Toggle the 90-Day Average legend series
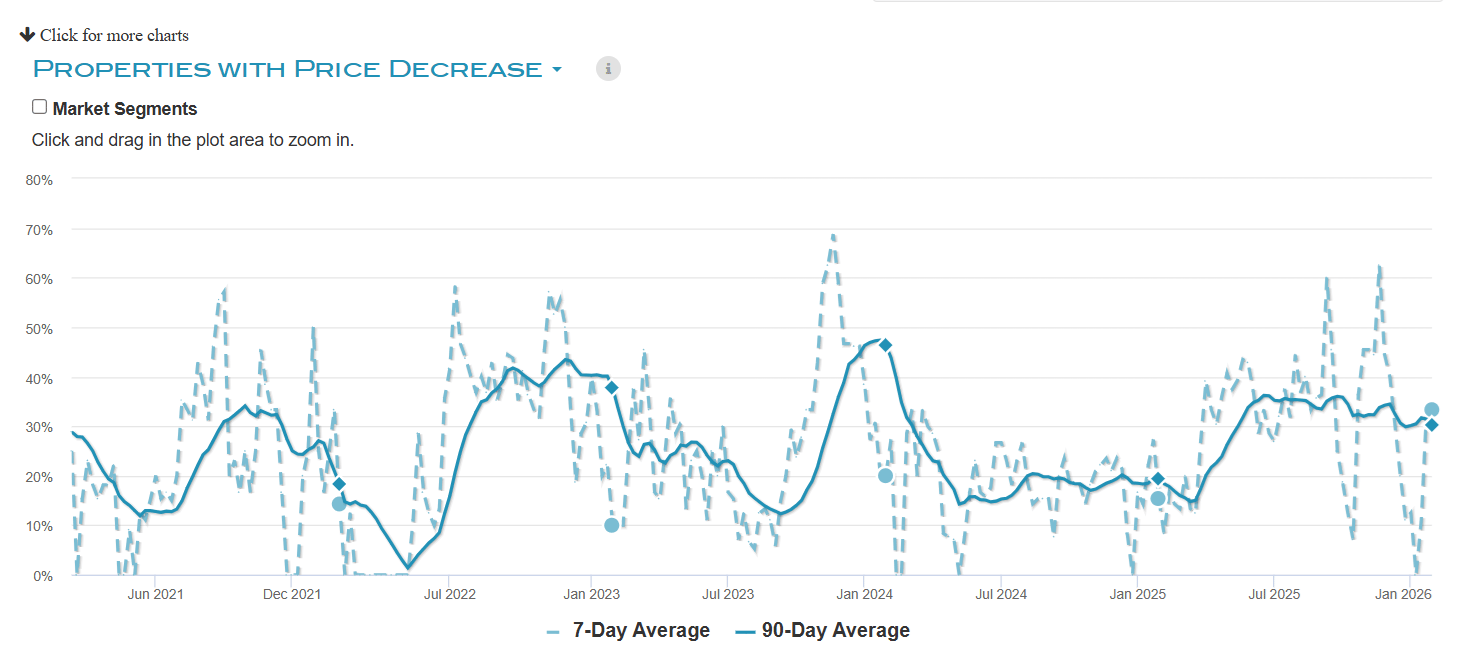 (823, 631)
